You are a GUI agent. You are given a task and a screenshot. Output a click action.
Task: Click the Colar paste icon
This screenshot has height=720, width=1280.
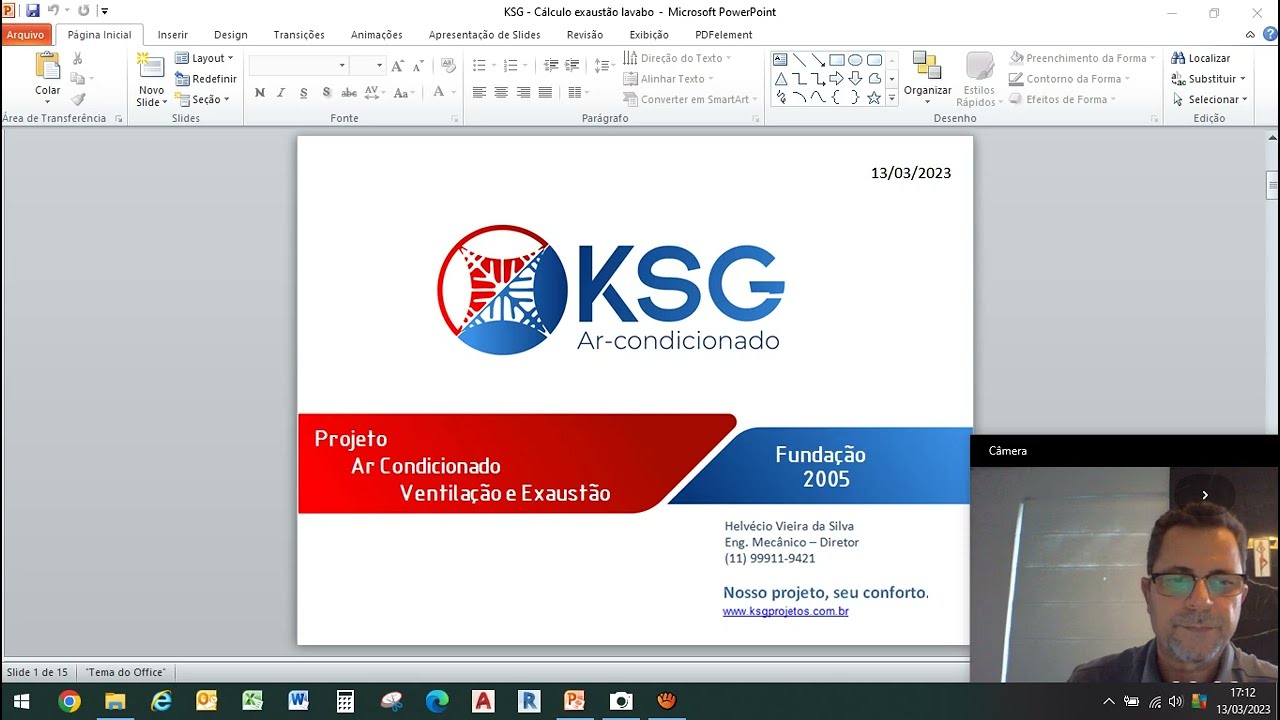pos(47,66)
